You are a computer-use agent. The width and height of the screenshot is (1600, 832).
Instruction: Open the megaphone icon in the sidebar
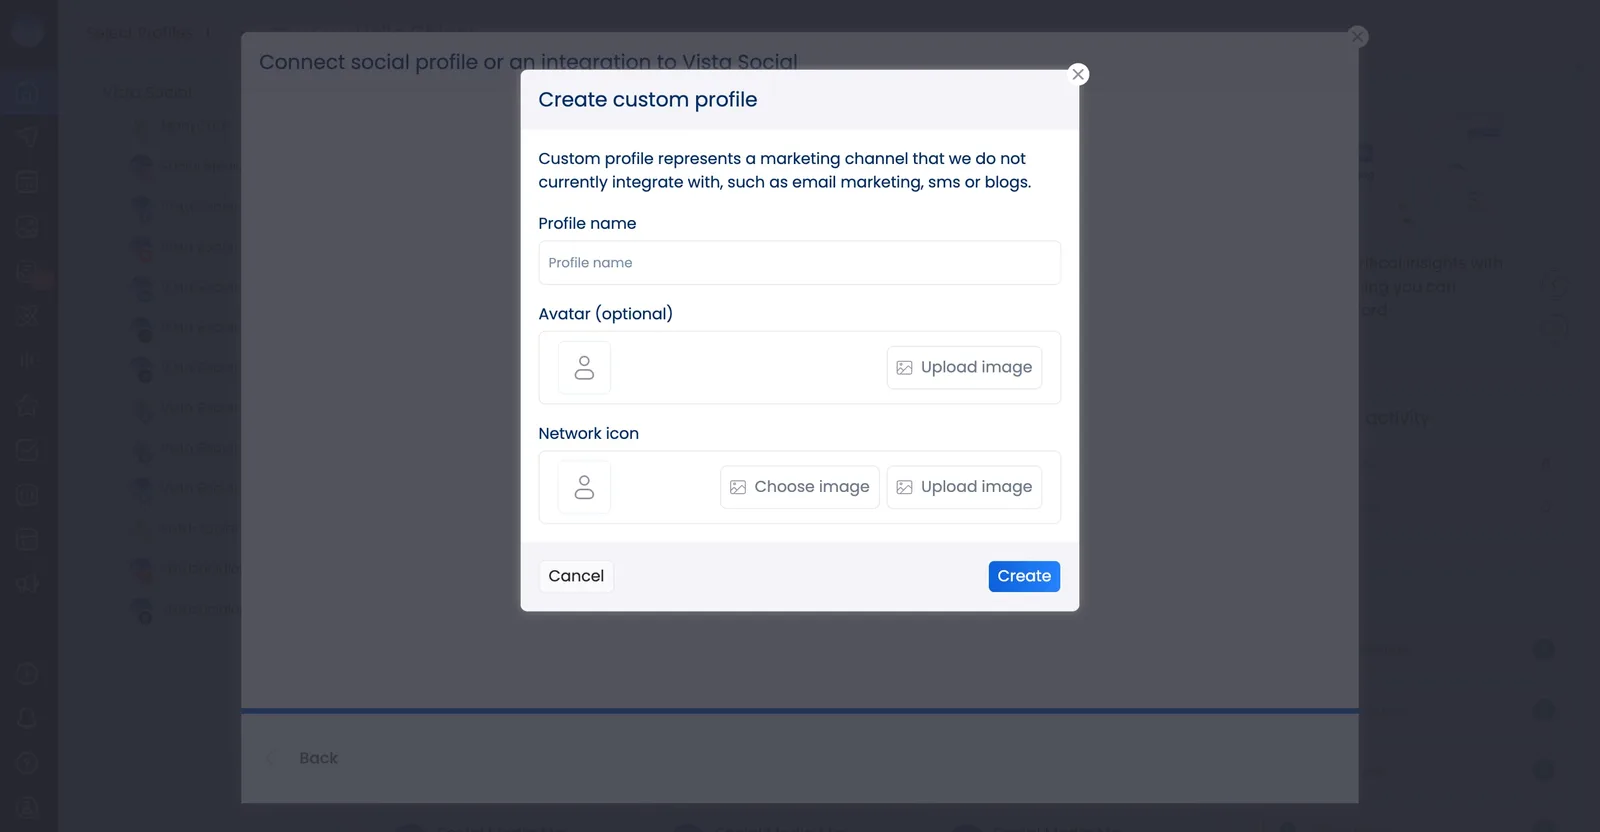pyautogui.click(x=28, y=583)
